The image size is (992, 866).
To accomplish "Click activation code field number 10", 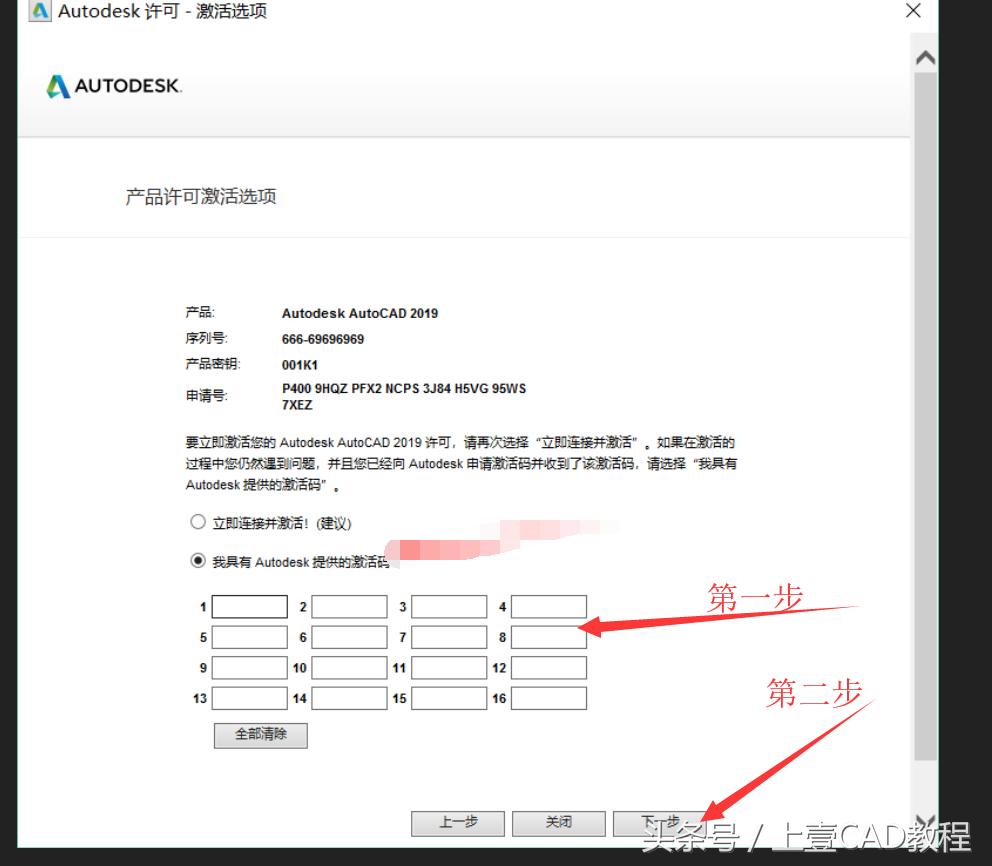I will tap(348, 668).
